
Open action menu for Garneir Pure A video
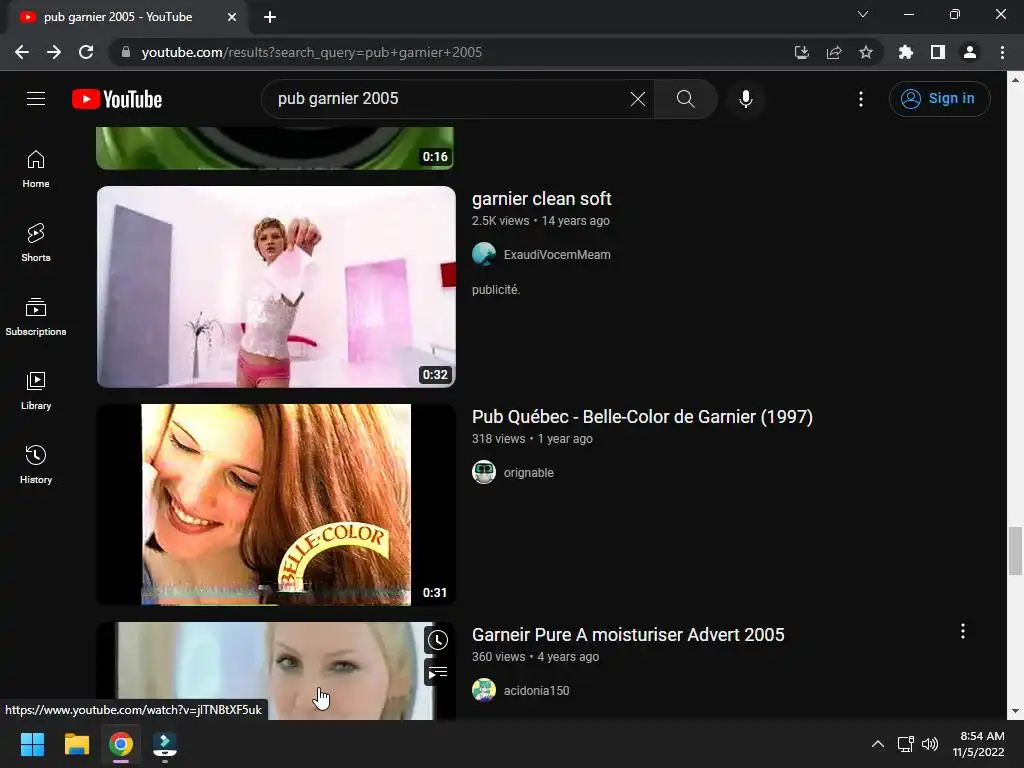963,631
